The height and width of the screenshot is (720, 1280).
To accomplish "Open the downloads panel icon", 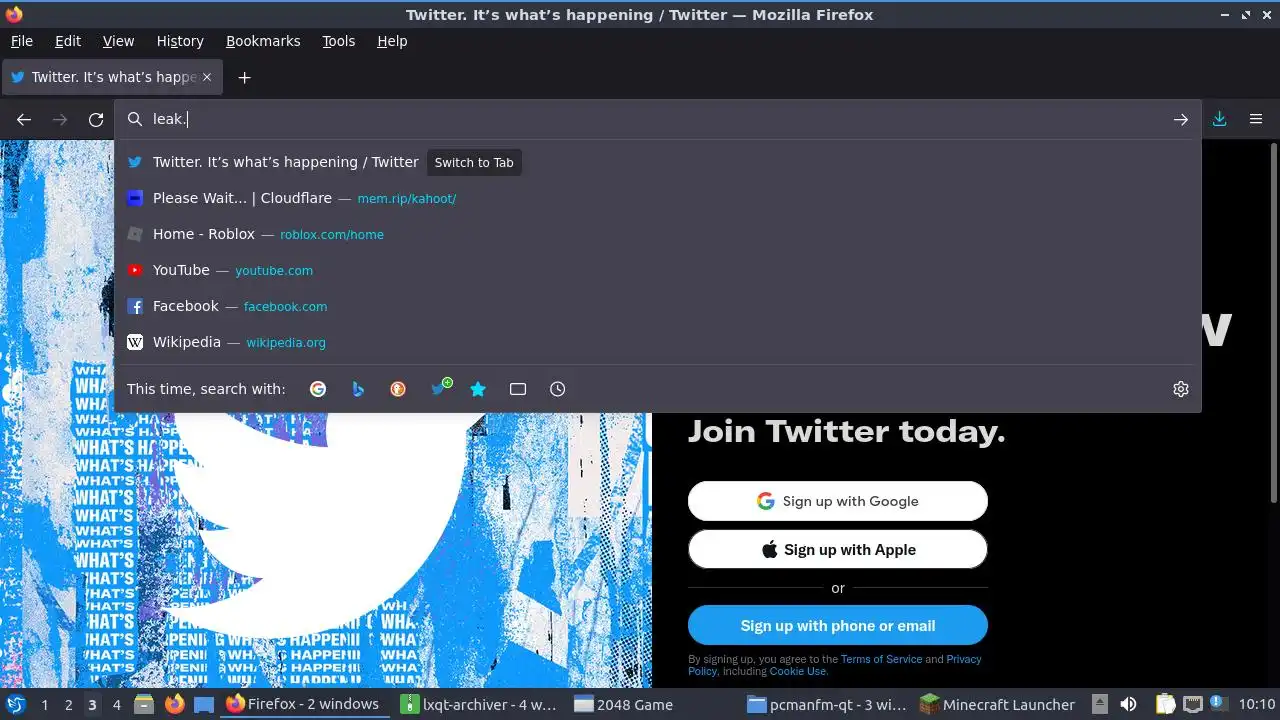I will (x=1219, y=119).
